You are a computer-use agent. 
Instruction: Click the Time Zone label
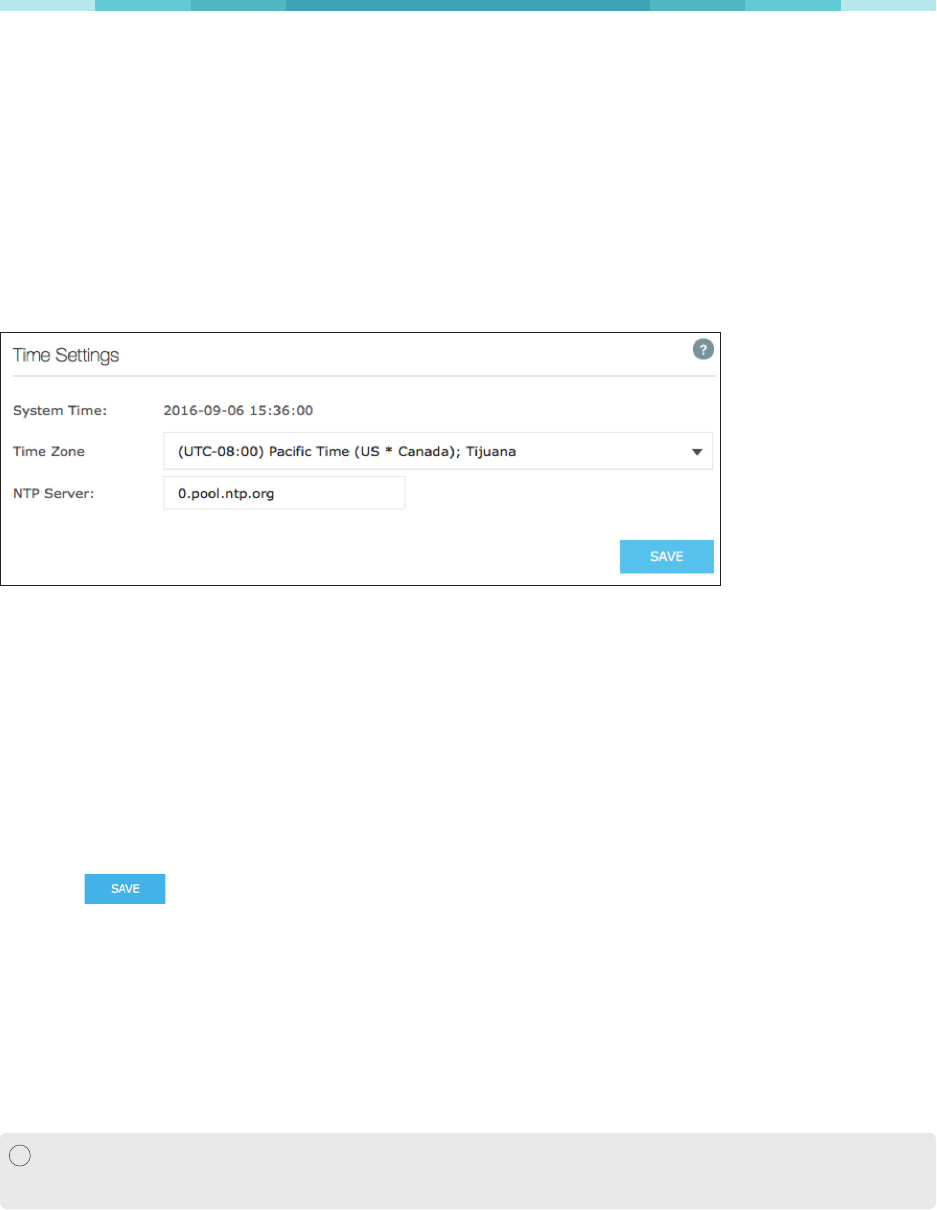(x=49, y=451)
